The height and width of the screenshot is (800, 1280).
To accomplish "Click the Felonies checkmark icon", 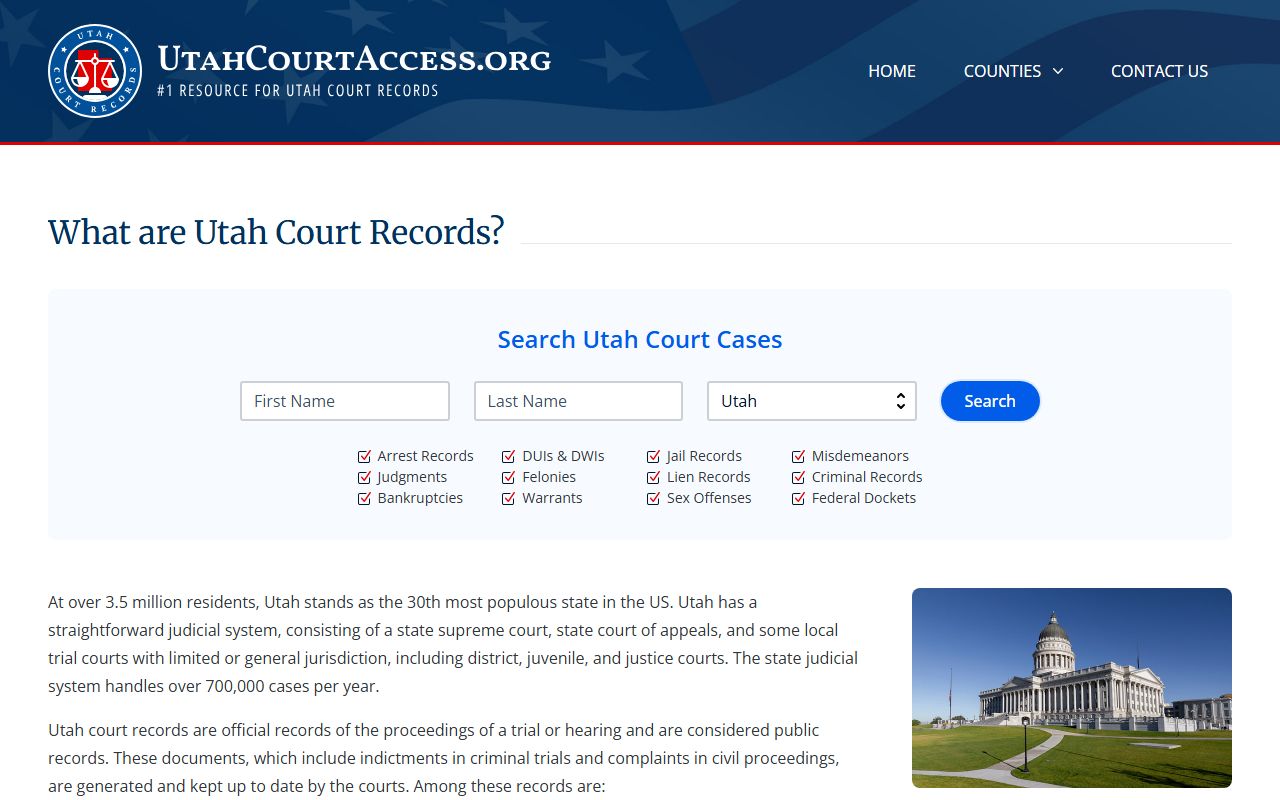I will [x=509, y=477].
